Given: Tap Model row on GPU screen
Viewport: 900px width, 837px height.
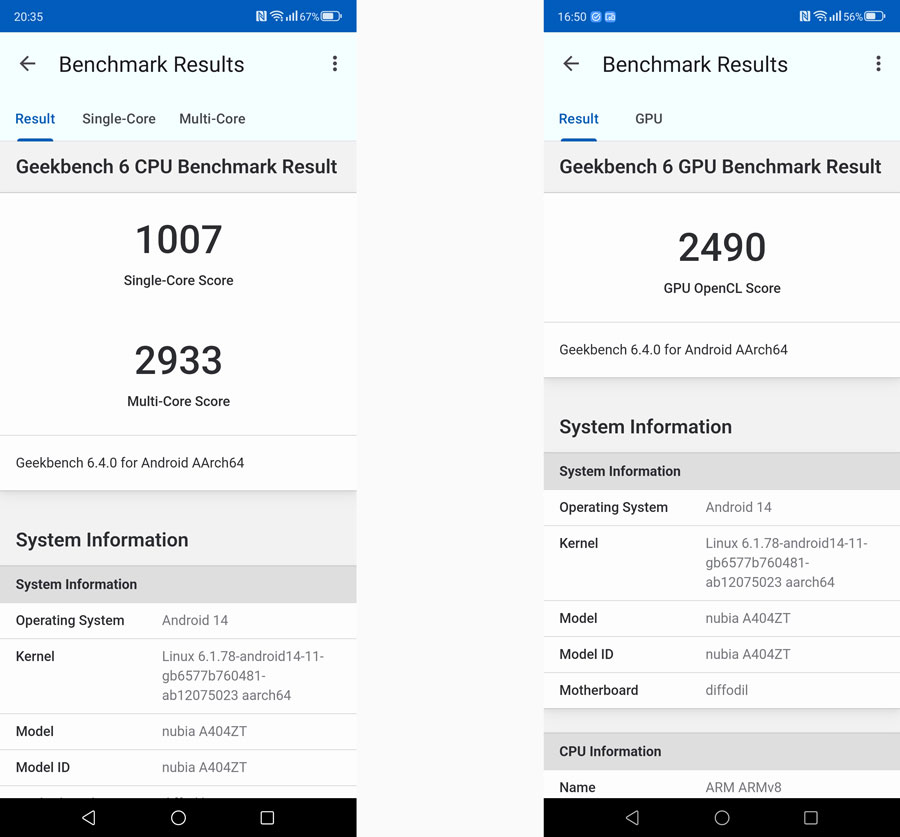Looking at the screenshot, I should (x=721, y=618).
